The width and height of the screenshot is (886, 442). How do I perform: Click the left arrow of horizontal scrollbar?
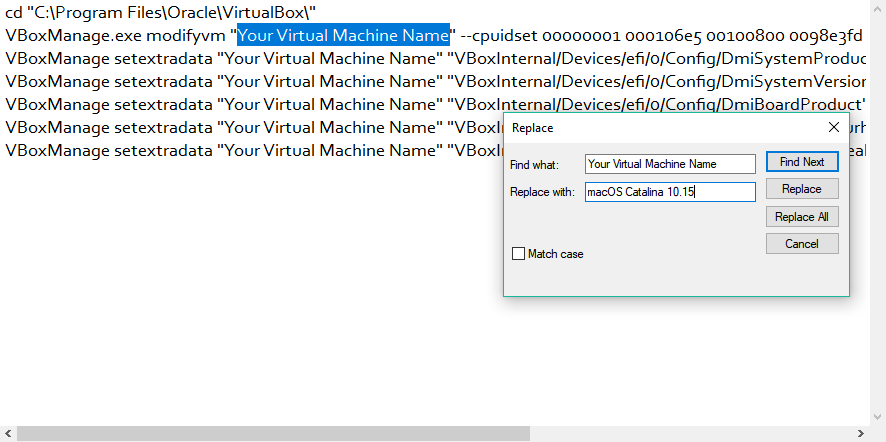(x=8, y=434)
